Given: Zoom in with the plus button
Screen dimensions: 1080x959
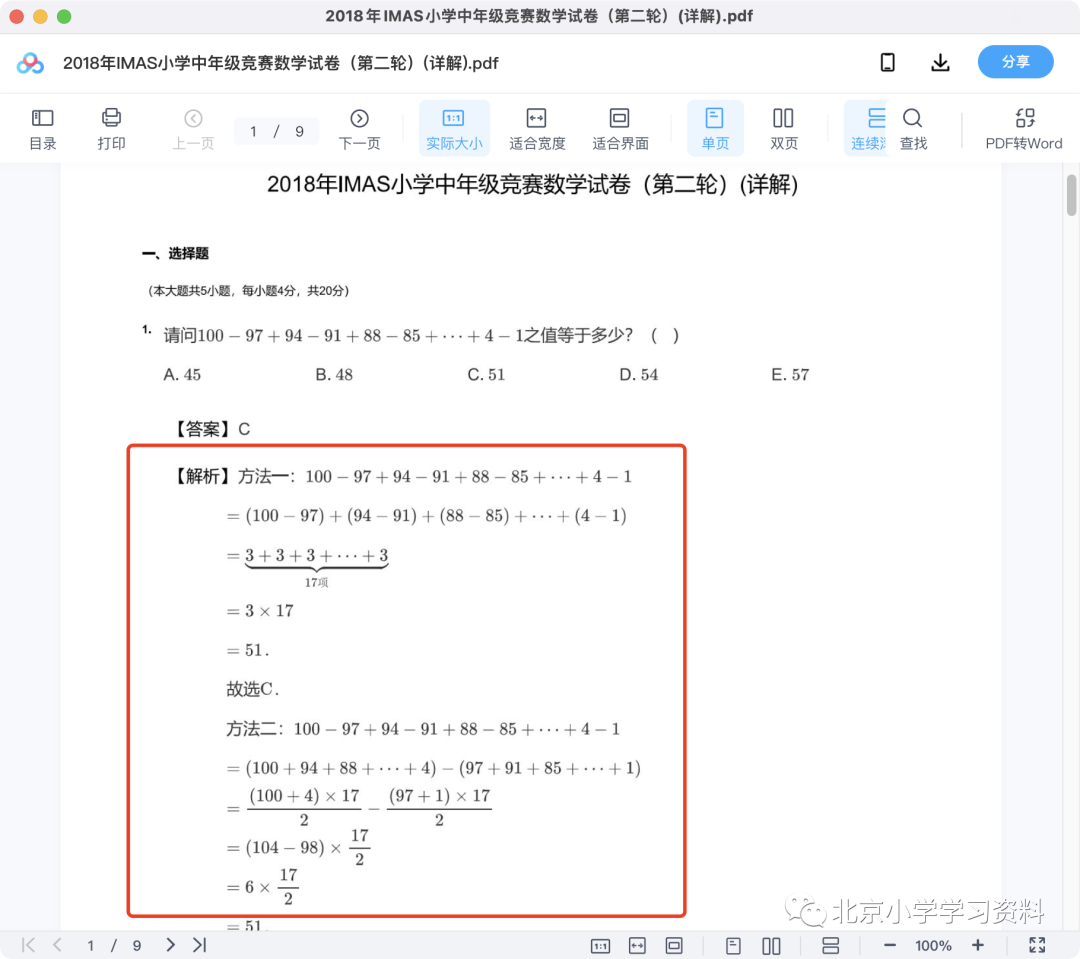Looking at the screenshot, I should [x=977, y=945].
